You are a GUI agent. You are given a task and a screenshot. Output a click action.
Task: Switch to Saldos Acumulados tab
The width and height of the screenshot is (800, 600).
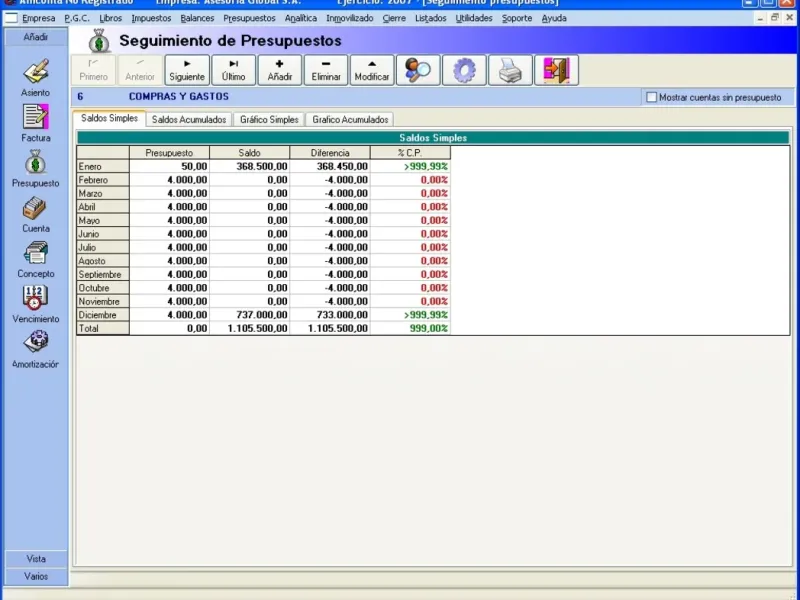click(189, 119)
